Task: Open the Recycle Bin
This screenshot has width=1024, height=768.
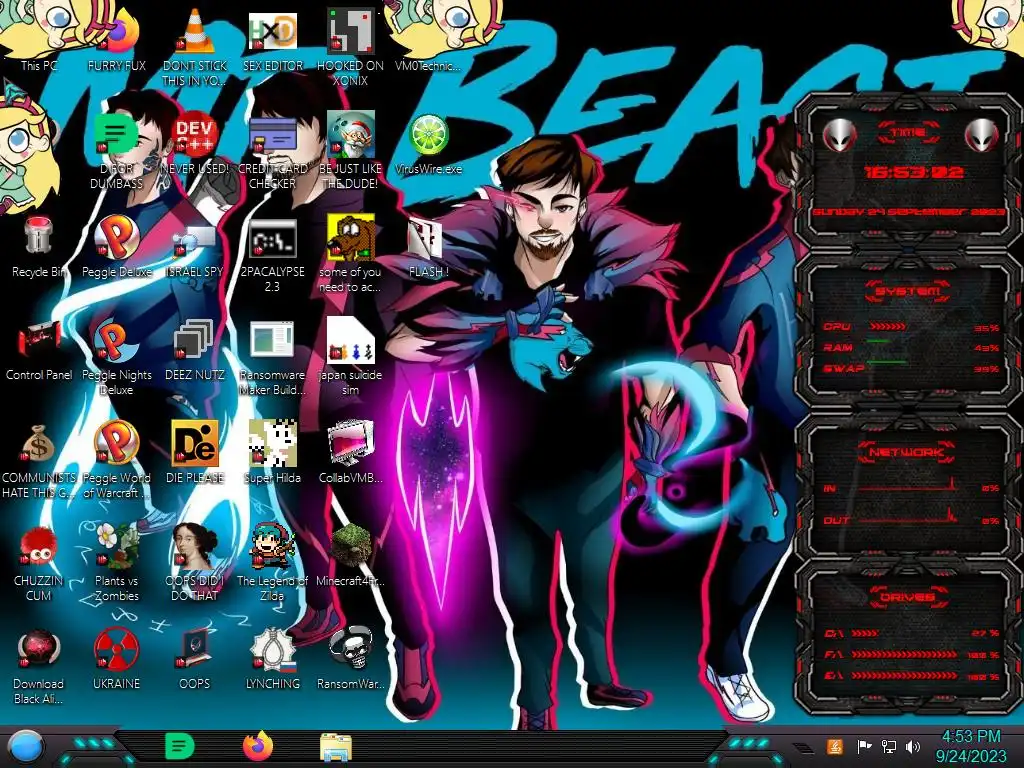Action: (x=39, y=246)
